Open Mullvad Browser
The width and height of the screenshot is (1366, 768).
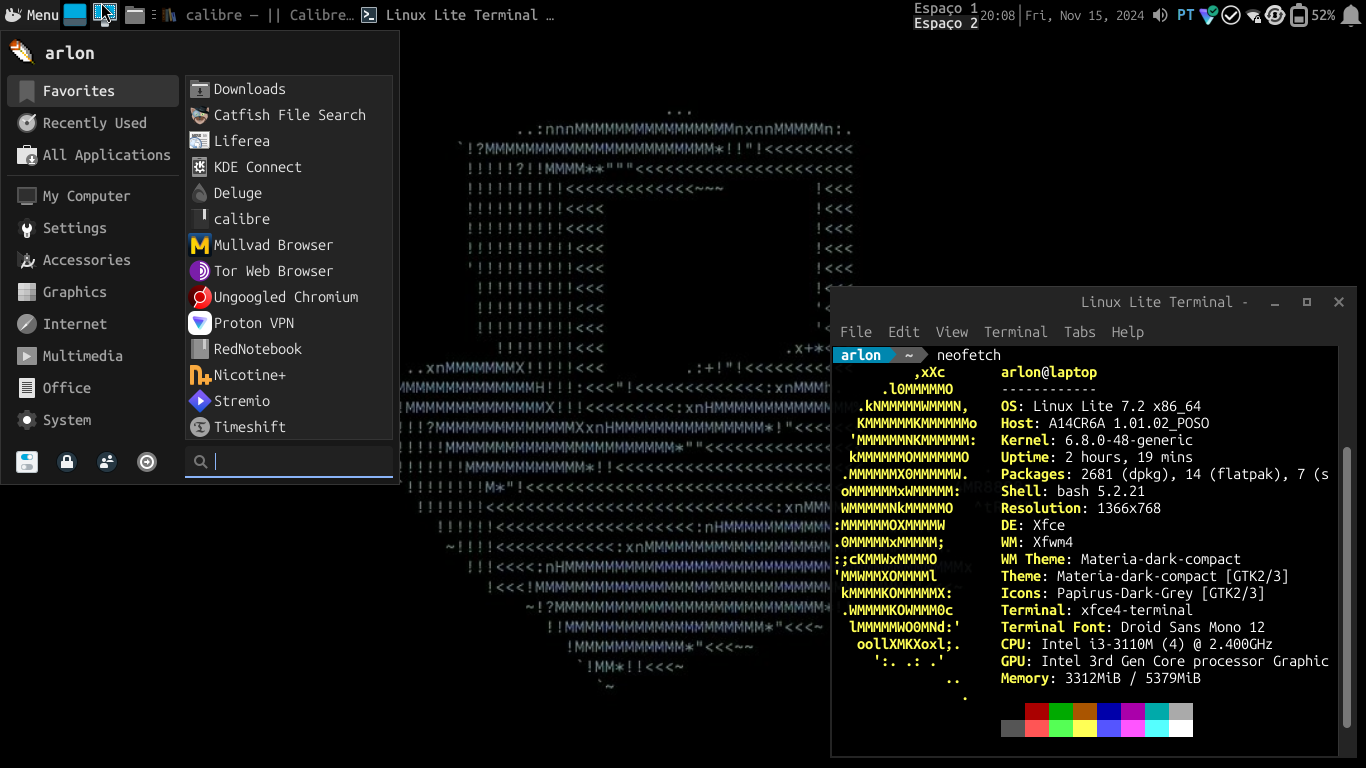point(289,245)
